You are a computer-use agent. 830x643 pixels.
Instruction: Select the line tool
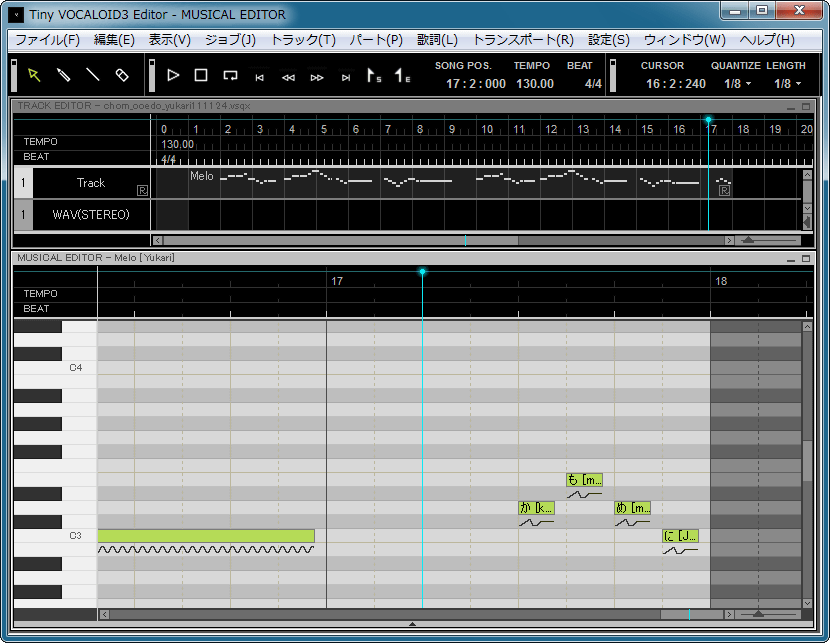pos(93,75)
